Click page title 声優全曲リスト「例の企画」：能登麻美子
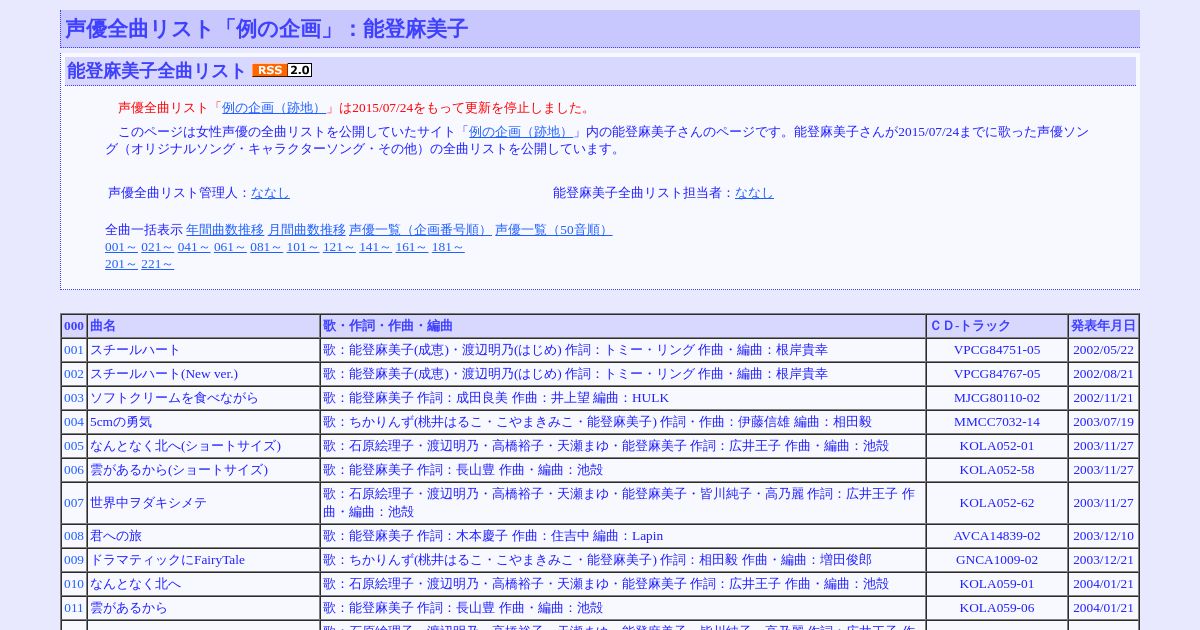Screen dimensions: 1200x630 click(x=266, y=29)
